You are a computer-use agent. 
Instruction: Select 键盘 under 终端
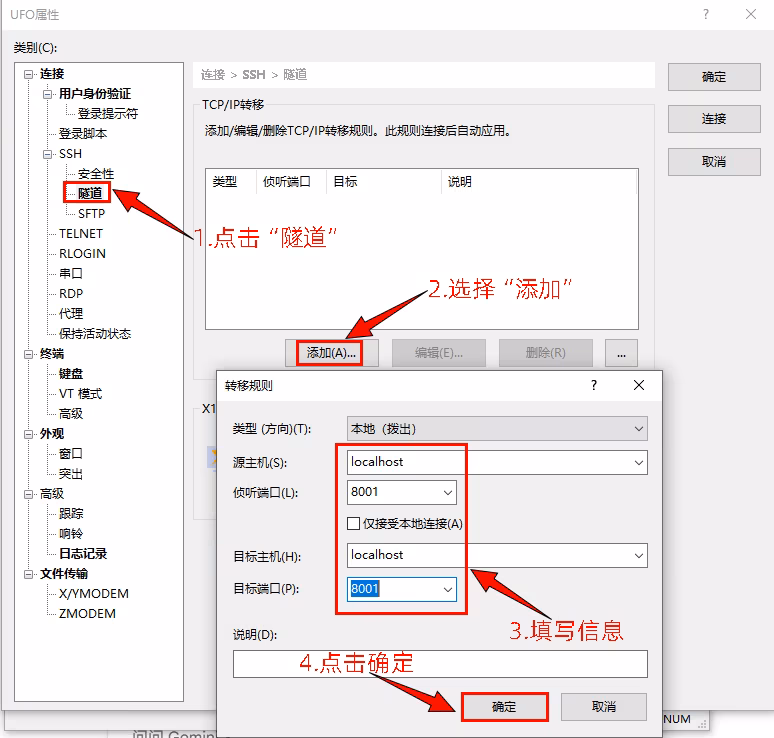71,374
